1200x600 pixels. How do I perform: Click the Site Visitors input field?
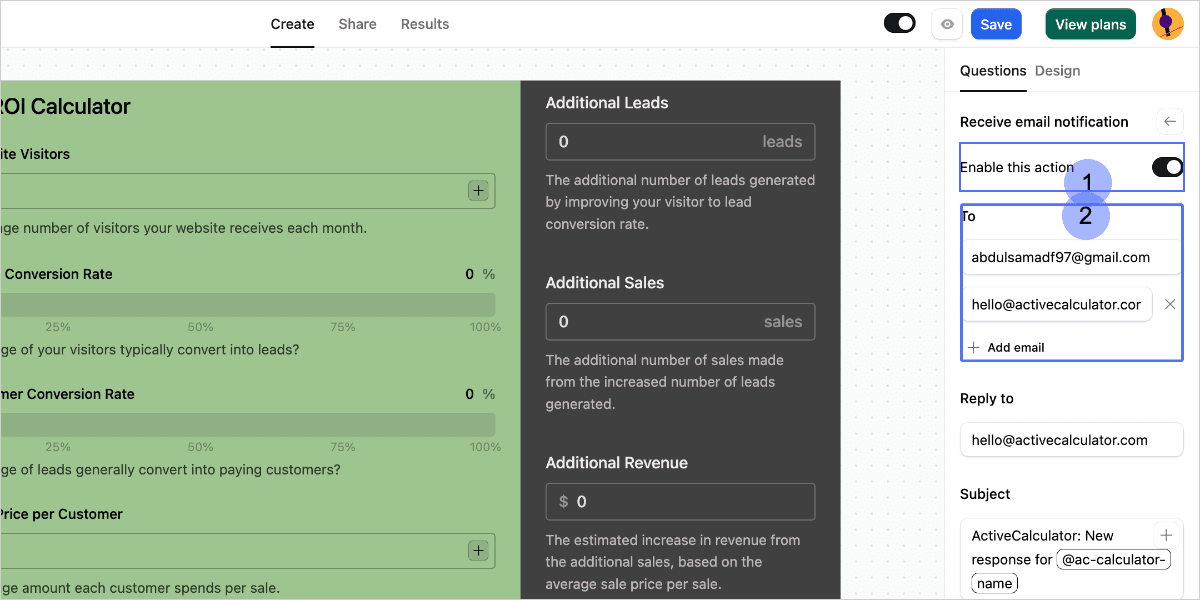point(248,191)
